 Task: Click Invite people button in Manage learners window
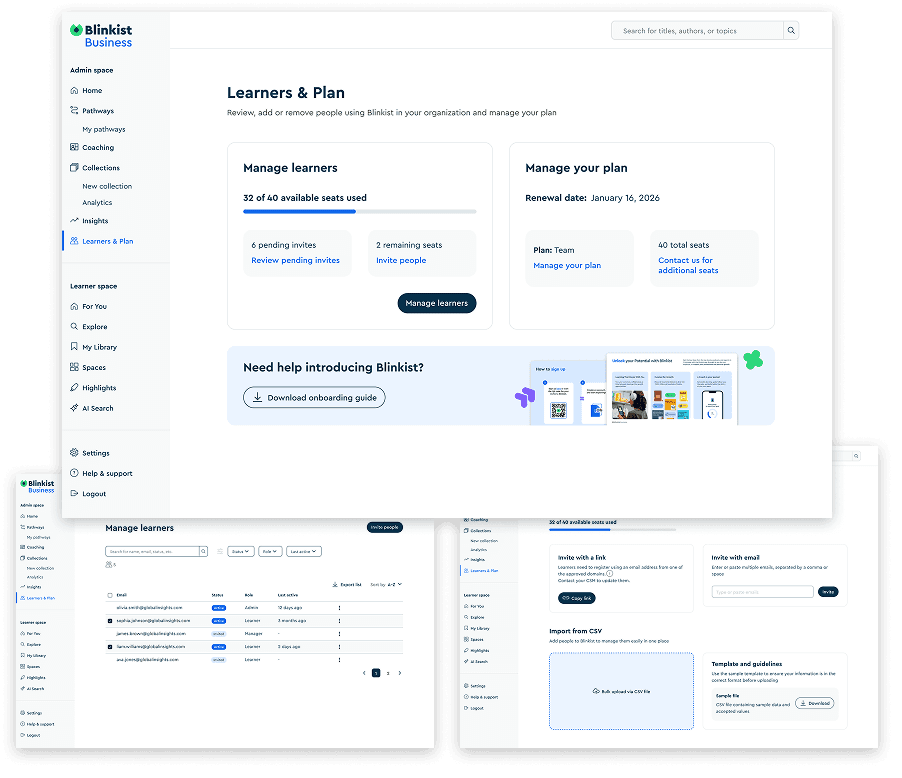(x=385, y=527)
